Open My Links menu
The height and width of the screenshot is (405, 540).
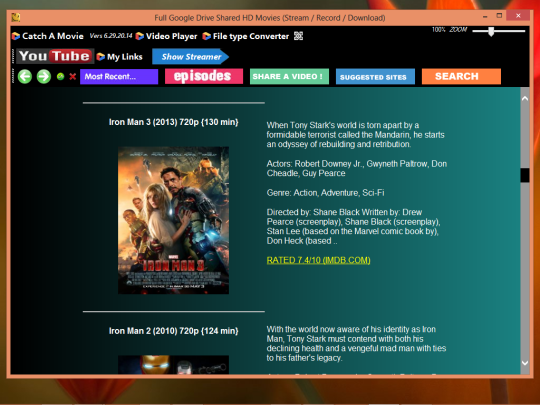pyautogui.click(x=120, y=57)
